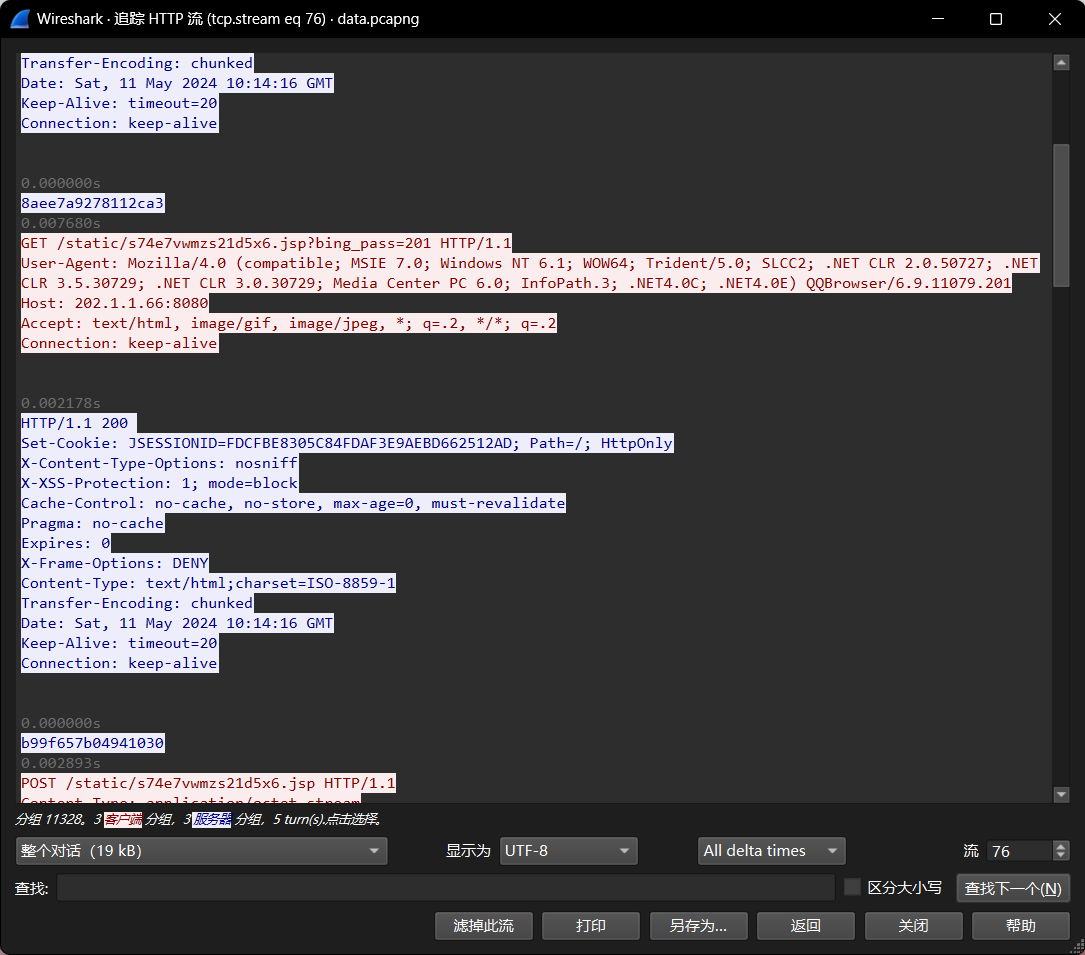Click the Wireshark shark fin title icon
Screen dimensions: 1085x955
coord(20,19)
